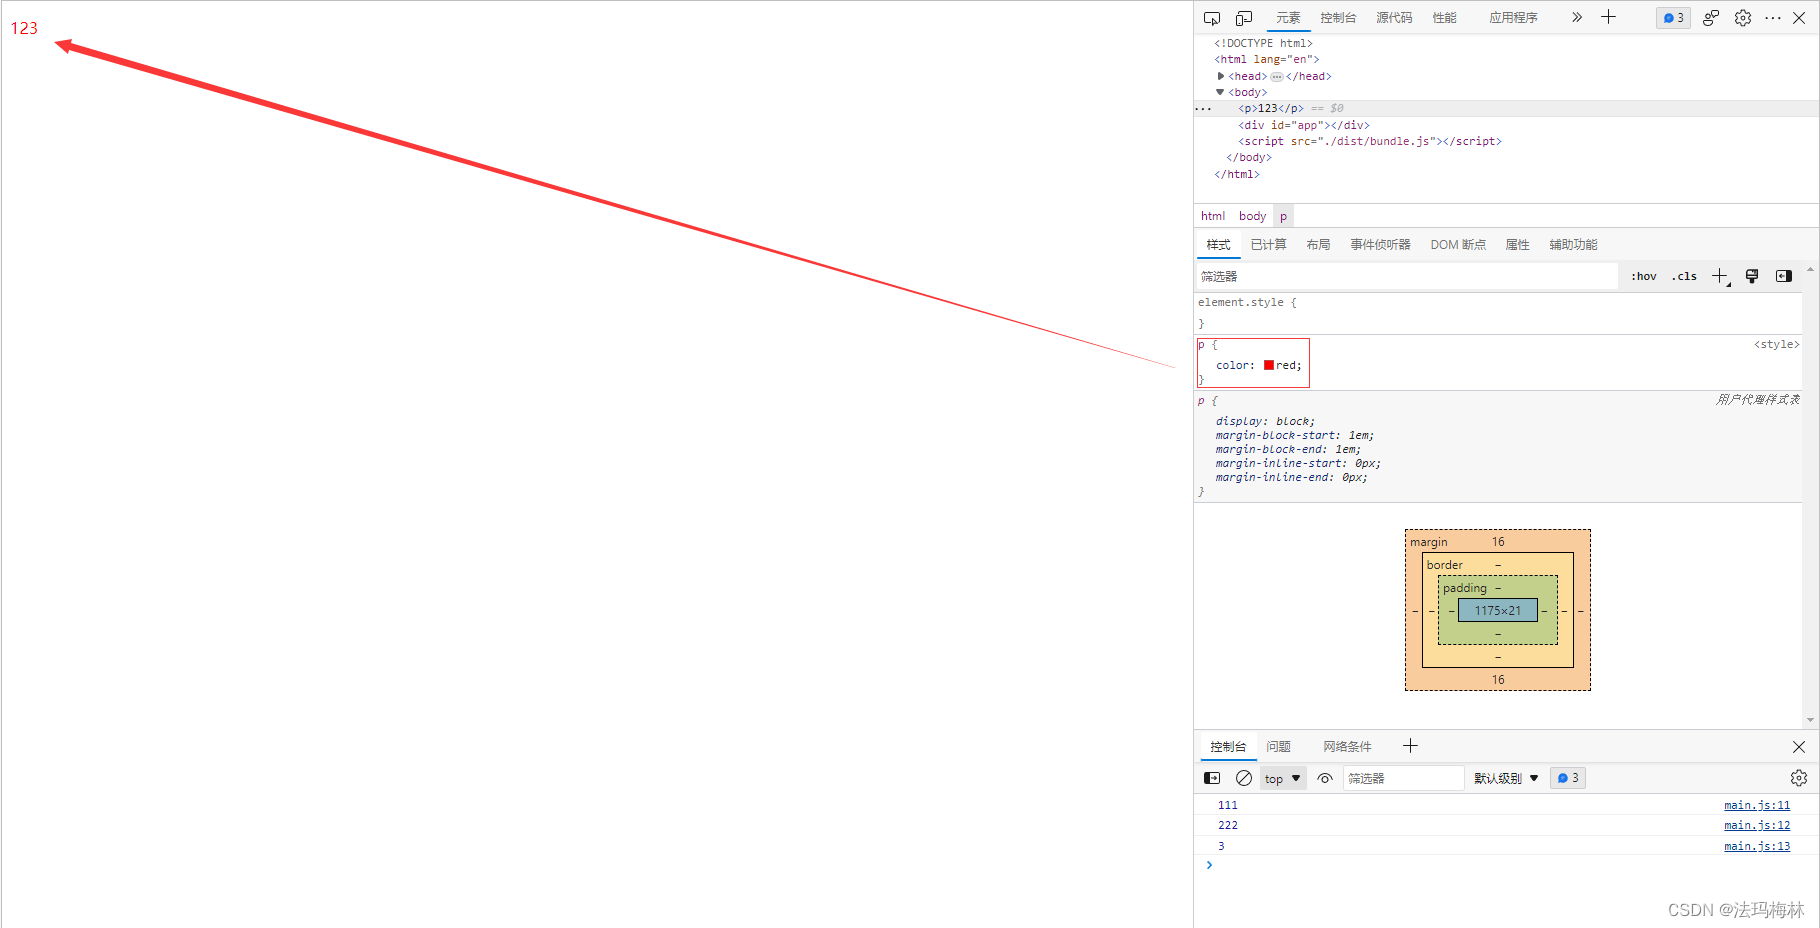Image resolution: width=1820 pixels, height=928 pixels.
Task: Click the body breadcrumb
Action: [1252, 216]
